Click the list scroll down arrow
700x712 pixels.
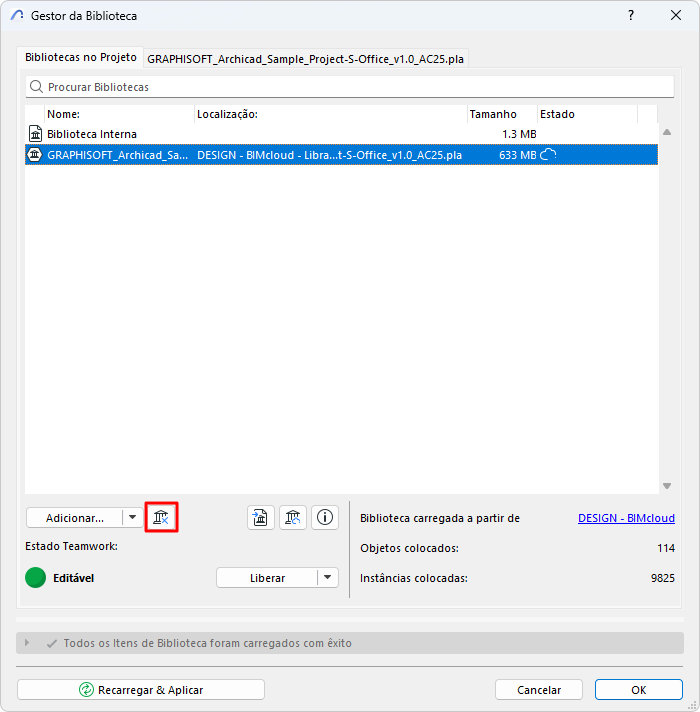667,486
